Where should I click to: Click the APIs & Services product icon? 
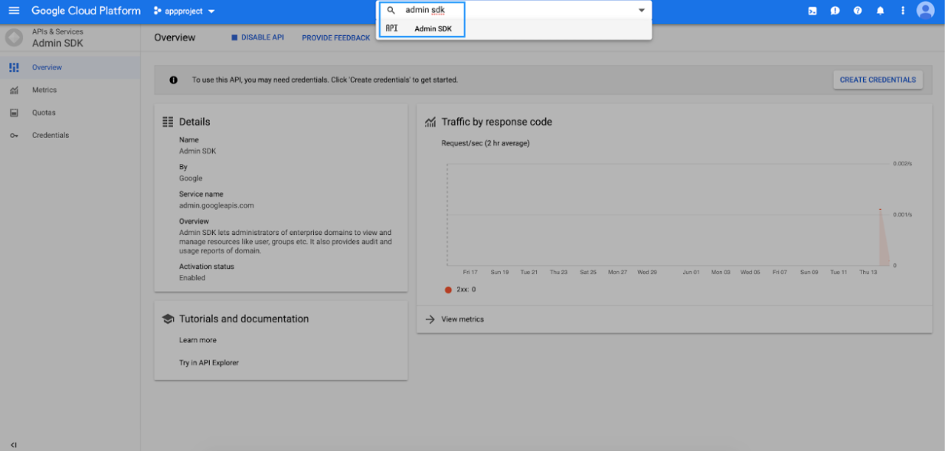click(13, 37)
